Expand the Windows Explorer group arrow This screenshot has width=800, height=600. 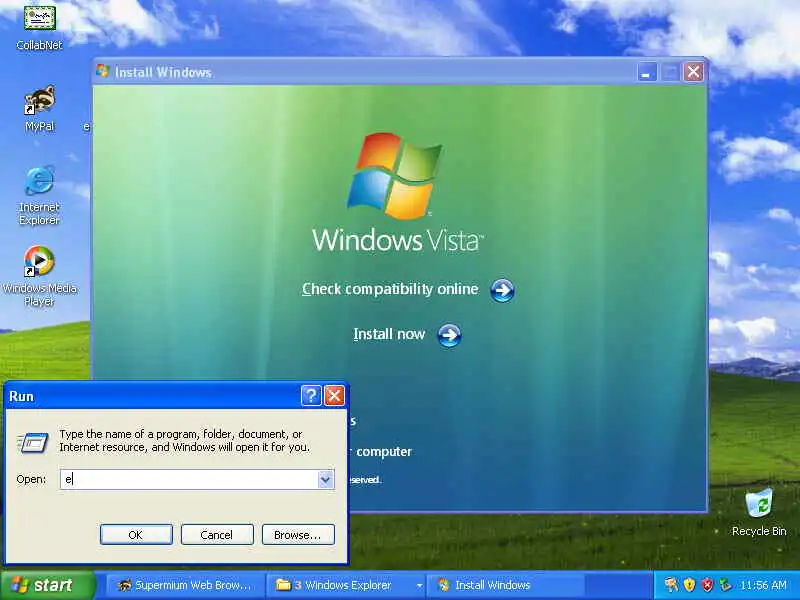419,586
